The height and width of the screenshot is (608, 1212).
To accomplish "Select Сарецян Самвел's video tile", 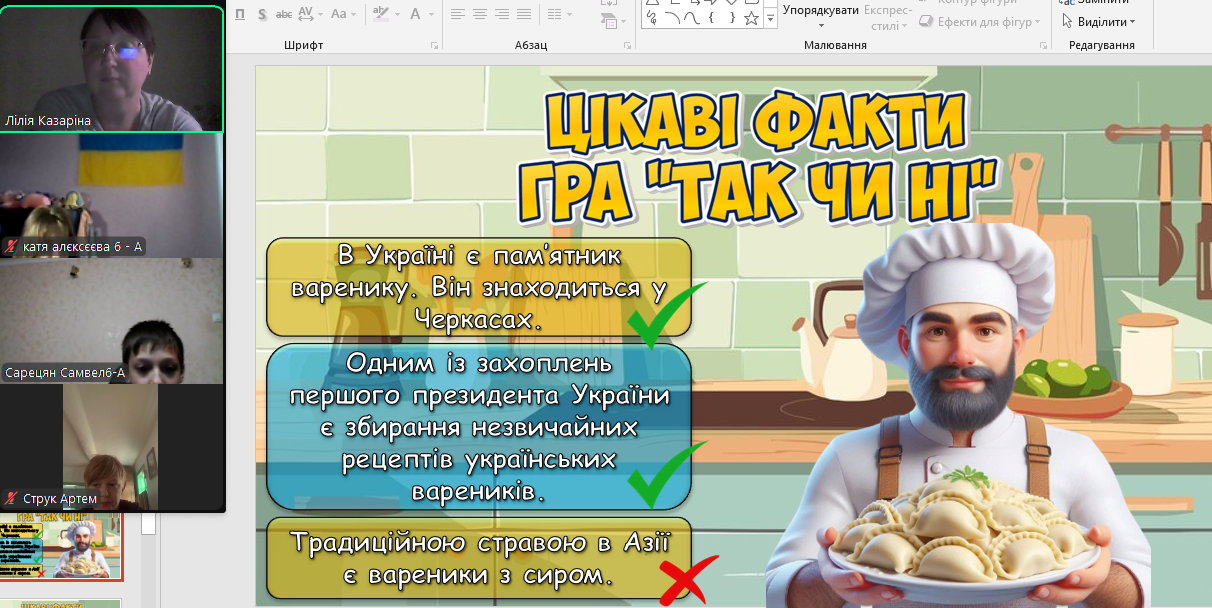I will pyautogui.click(x=112, y=321).
